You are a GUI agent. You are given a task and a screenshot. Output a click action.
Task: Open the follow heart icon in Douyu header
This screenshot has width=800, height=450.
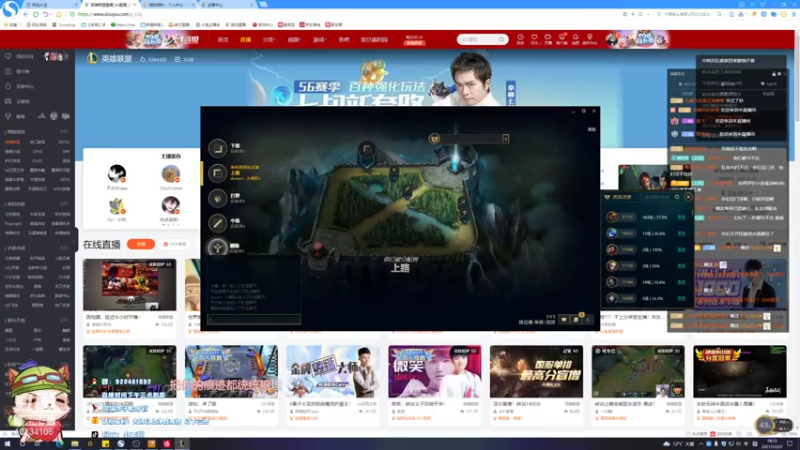pos(534,39)
